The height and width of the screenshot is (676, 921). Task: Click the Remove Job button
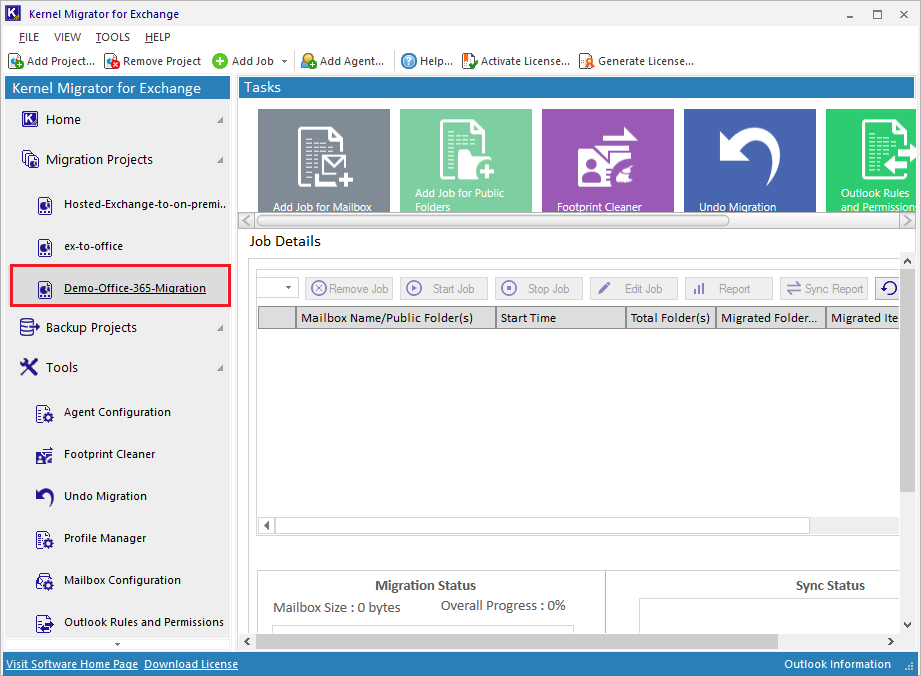coord(349,288)
